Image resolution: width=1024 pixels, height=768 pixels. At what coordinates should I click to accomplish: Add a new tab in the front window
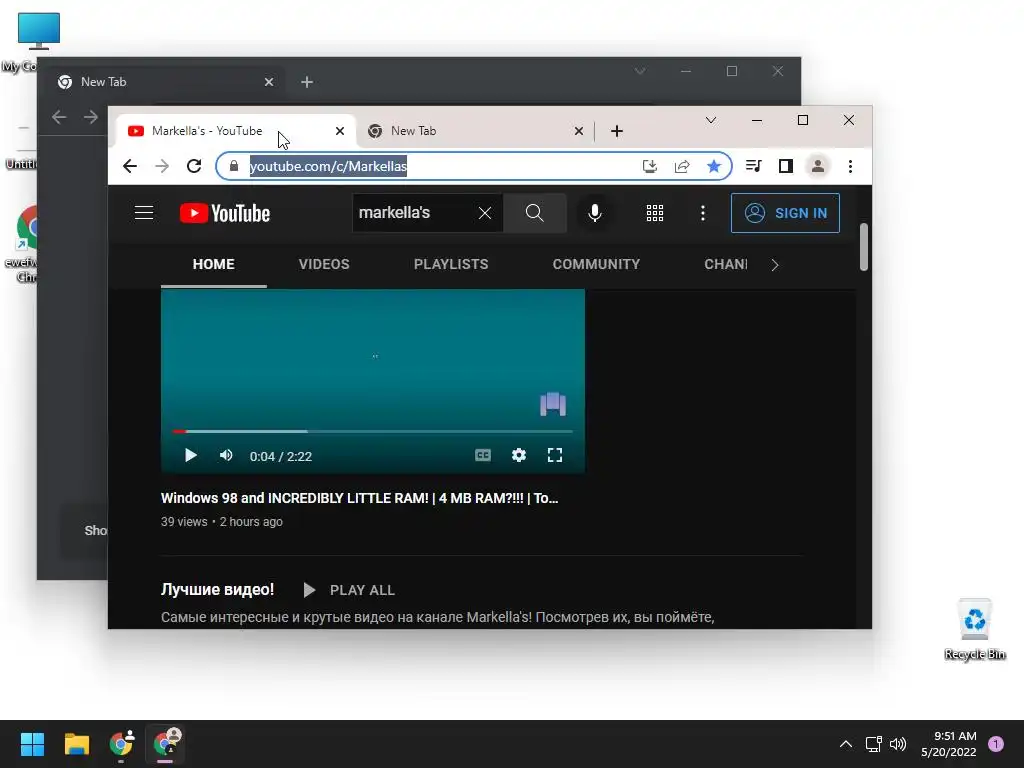tap(616, 131)
